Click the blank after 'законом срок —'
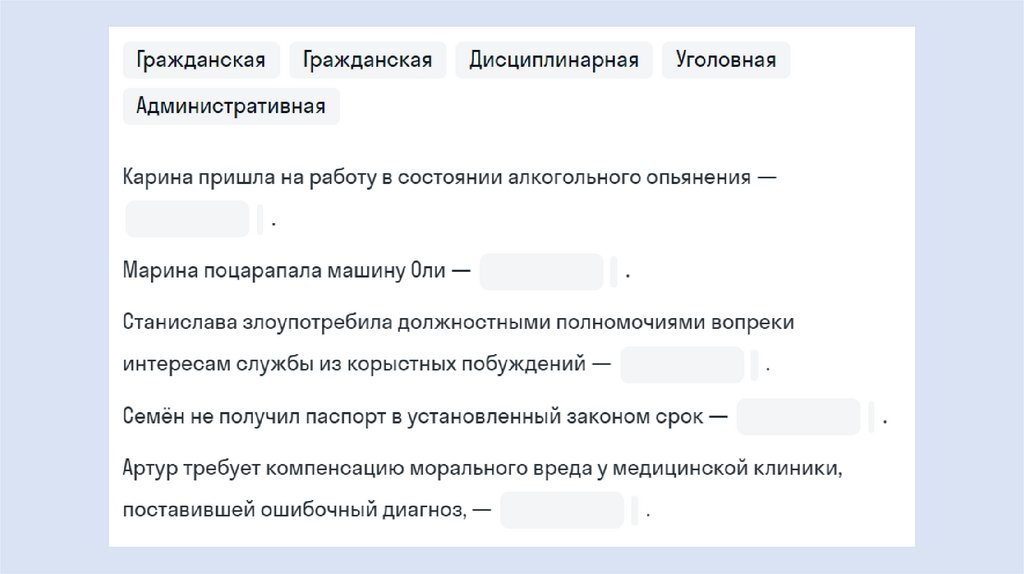The image size is (1024, 574). 798,417
